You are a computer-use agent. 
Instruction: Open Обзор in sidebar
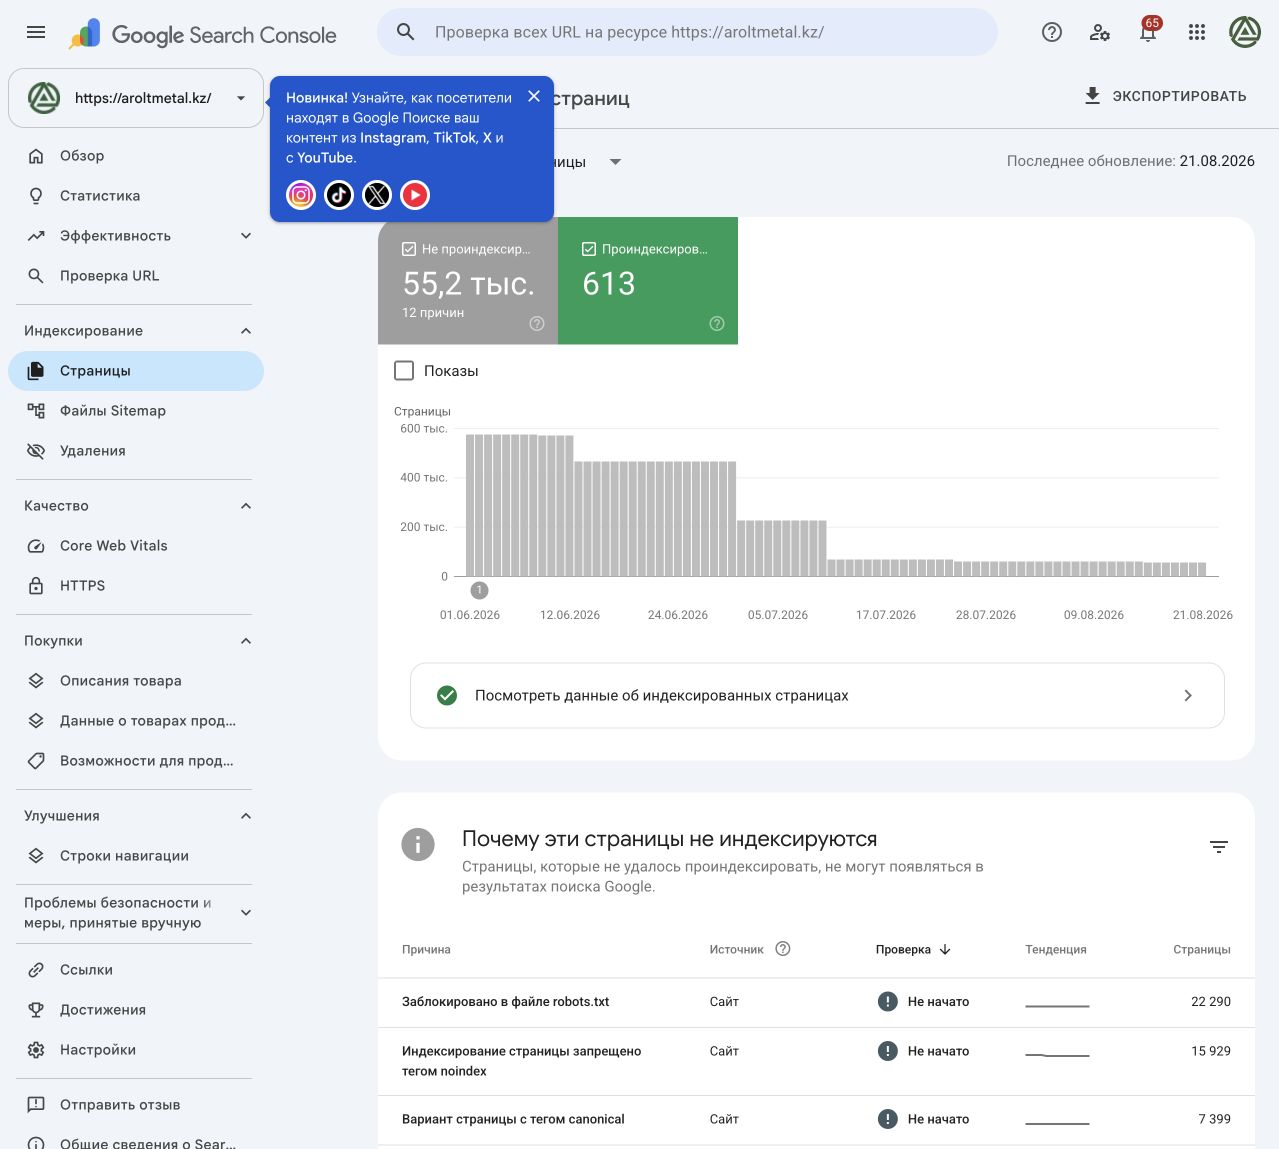point(136,156)
